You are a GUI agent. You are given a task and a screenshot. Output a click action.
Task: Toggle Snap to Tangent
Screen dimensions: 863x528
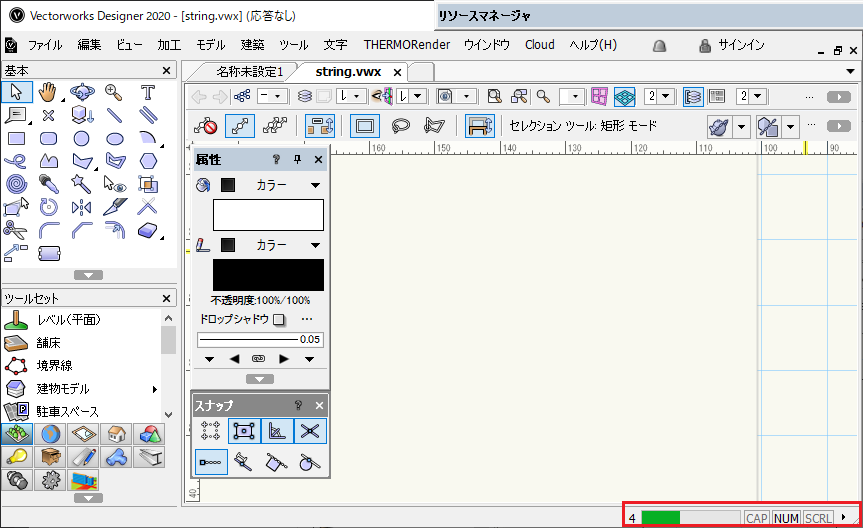point(310,462)
